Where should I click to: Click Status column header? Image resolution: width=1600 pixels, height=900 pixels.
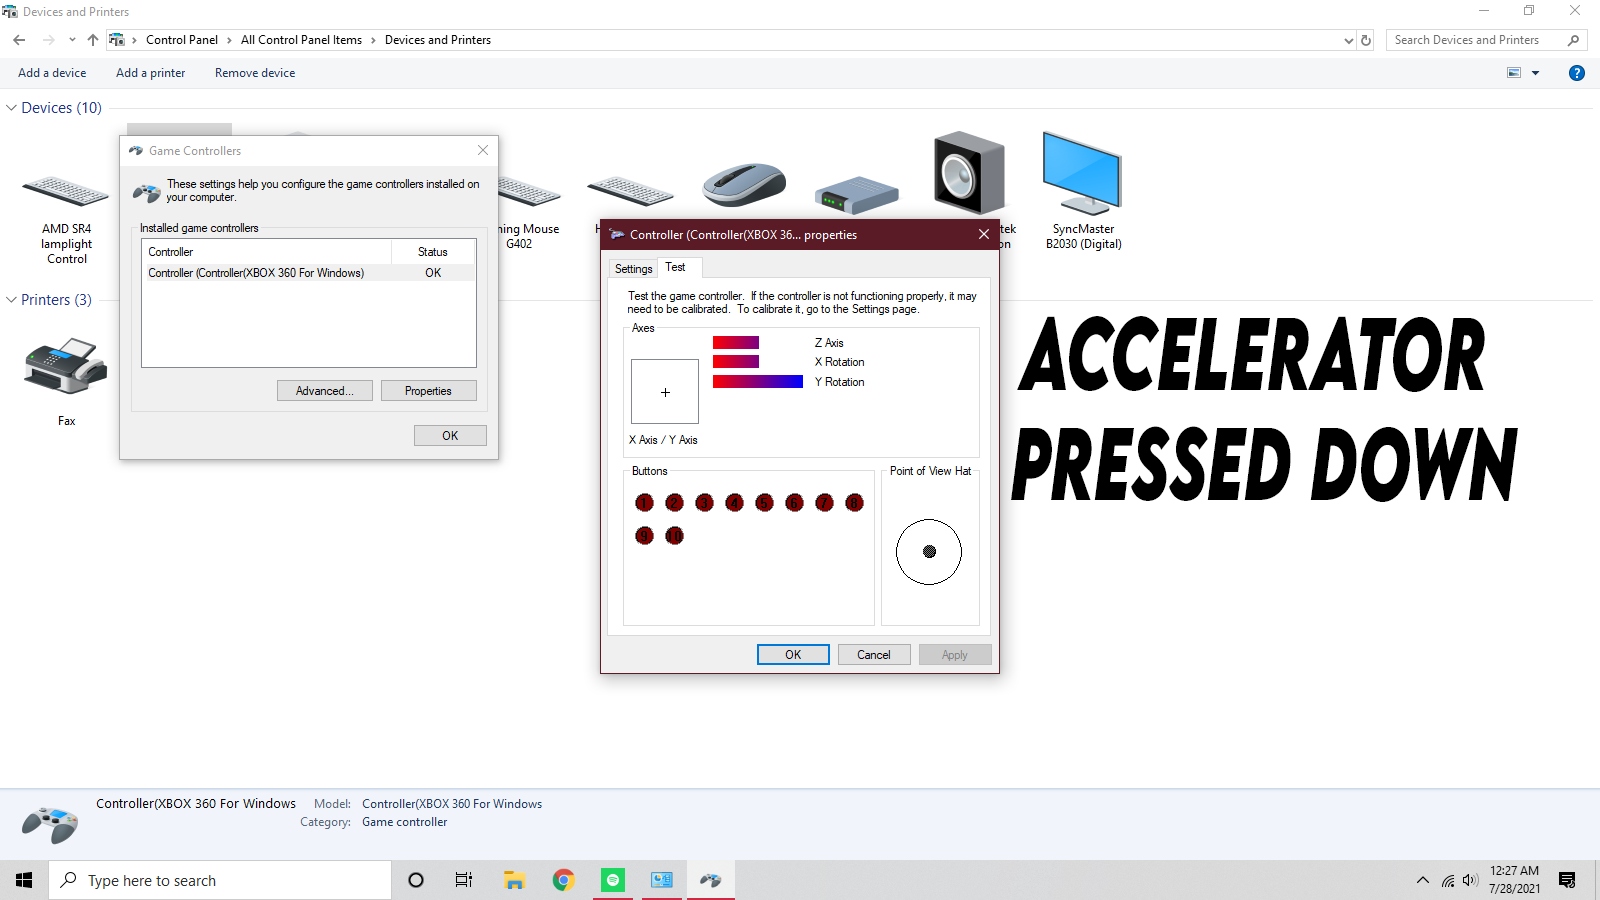[x=433, y=252]
